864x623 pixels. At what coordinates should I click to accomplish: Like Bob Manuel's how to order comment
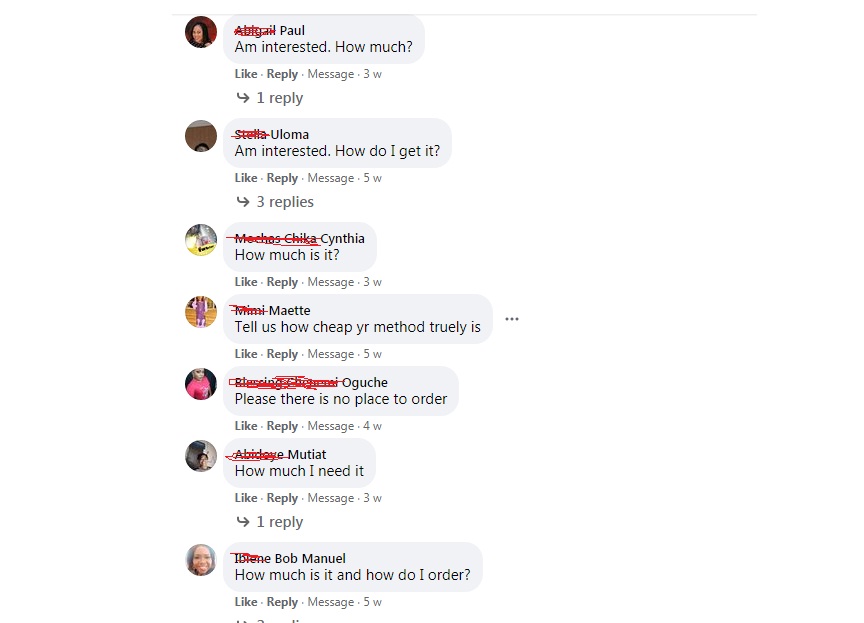pyautogui.click(x=246, y=602)
